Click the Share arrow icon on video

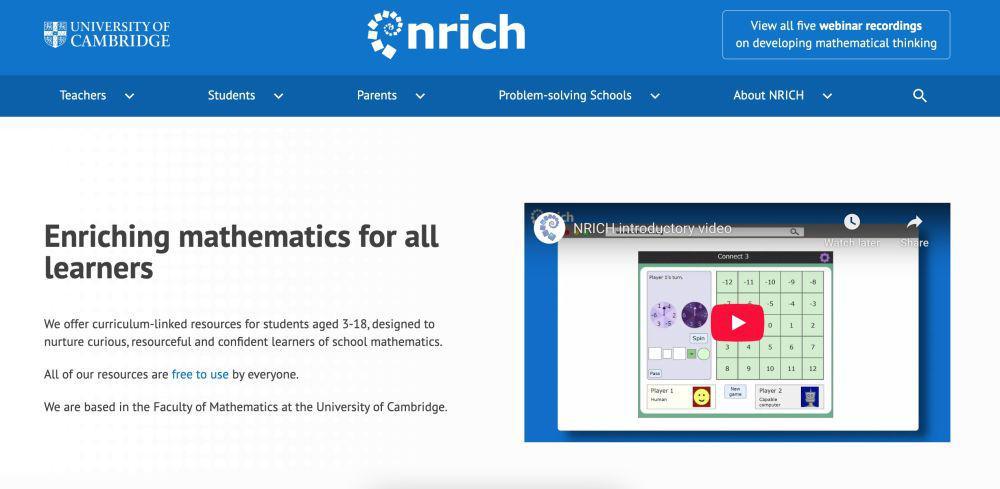914,222
